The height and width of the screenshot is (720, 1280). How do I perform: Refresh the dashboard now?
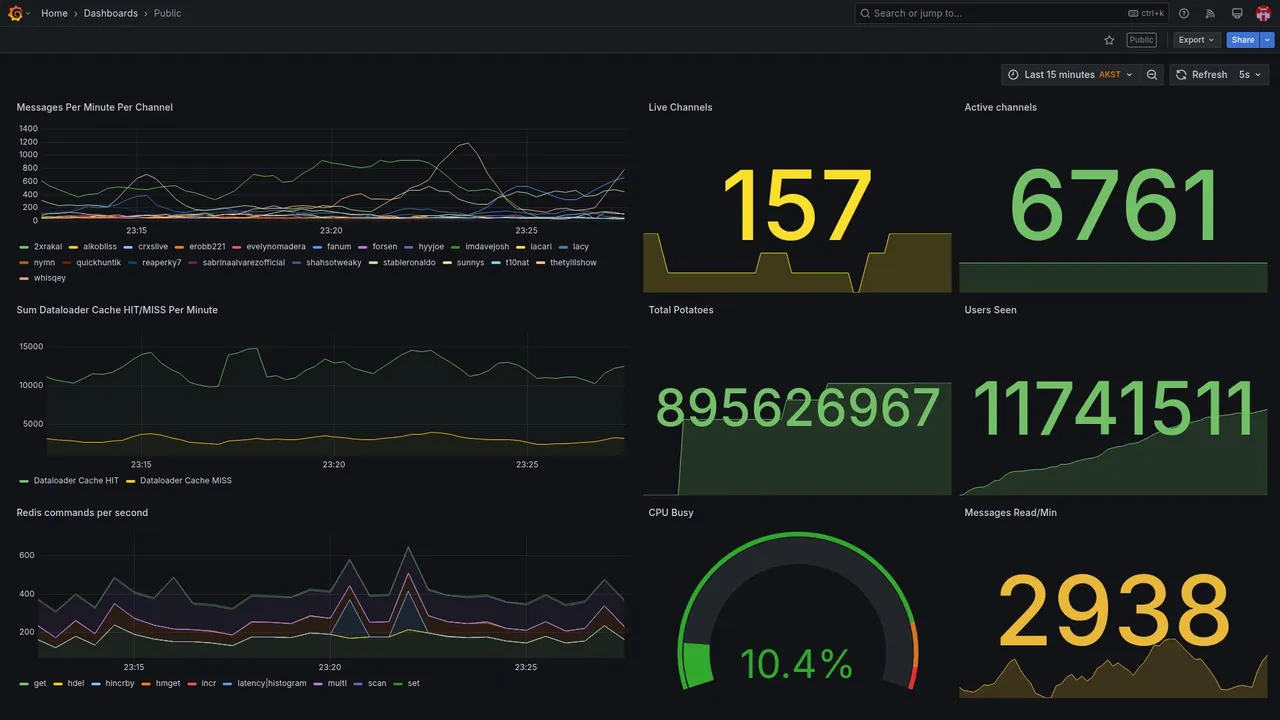1200,75
